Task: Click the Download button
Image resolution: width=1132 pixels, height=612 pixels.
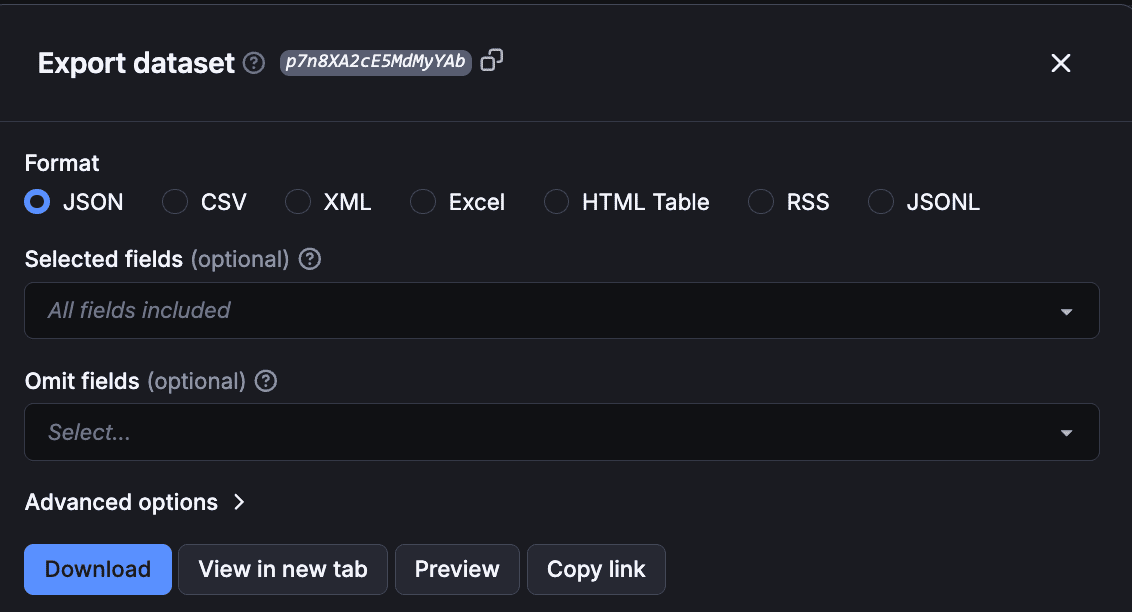Action: pos(97,569)
